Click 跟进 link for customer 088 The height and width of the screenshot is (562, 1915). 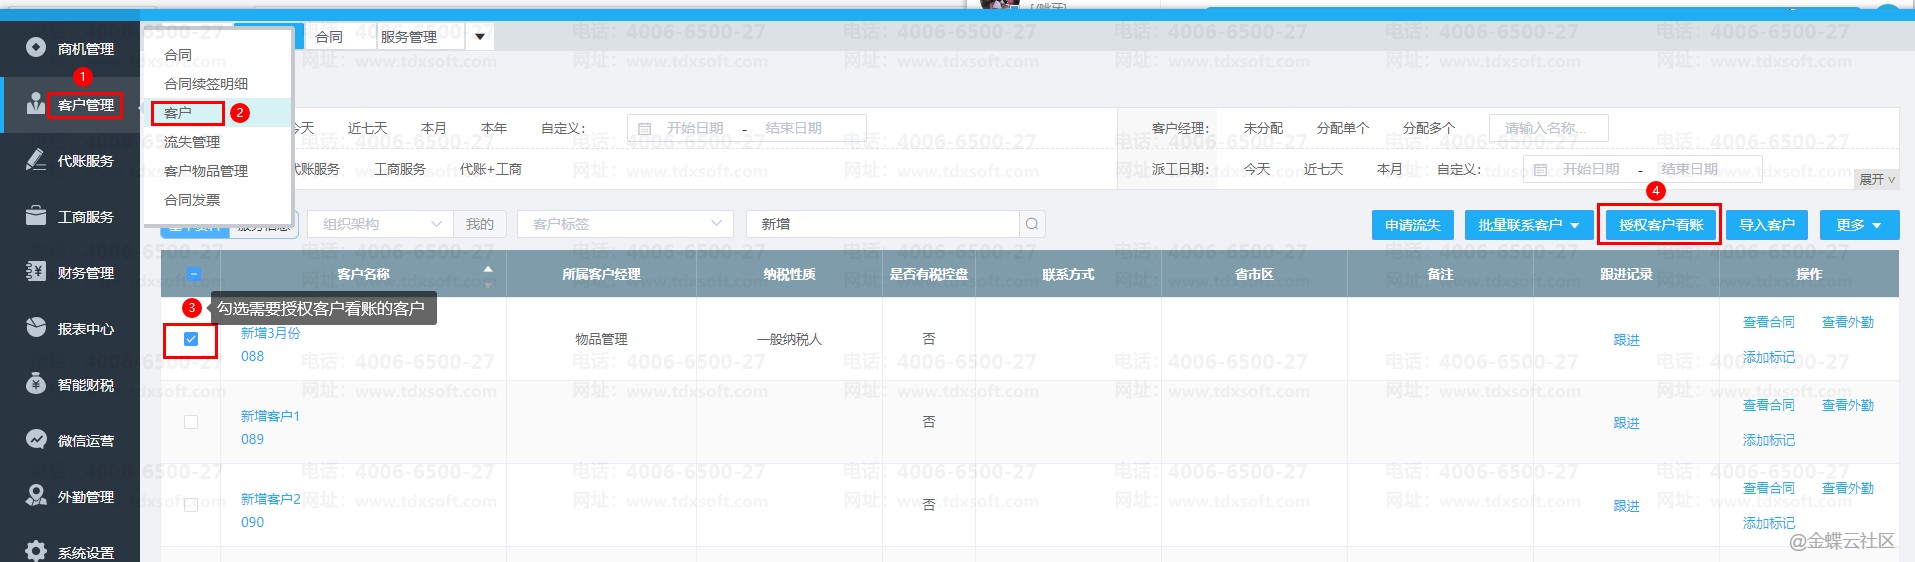(x=1626, y=340)
